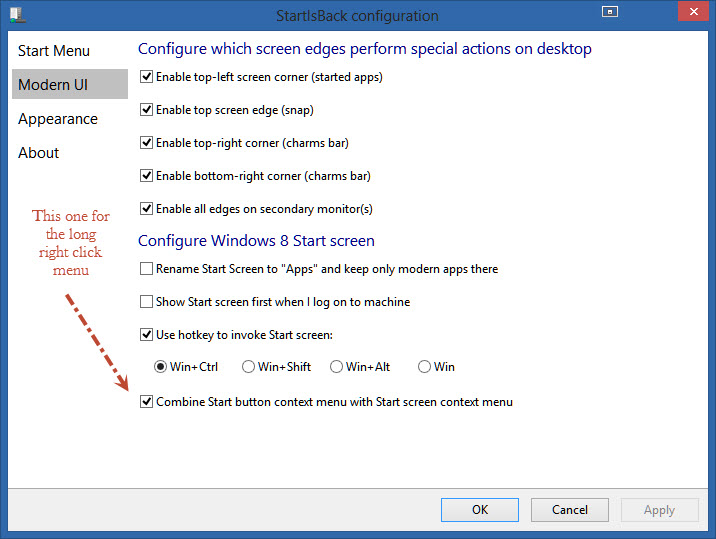Click the maximize window button
Screen dimensions: 716x539
[x=610, y=12]
